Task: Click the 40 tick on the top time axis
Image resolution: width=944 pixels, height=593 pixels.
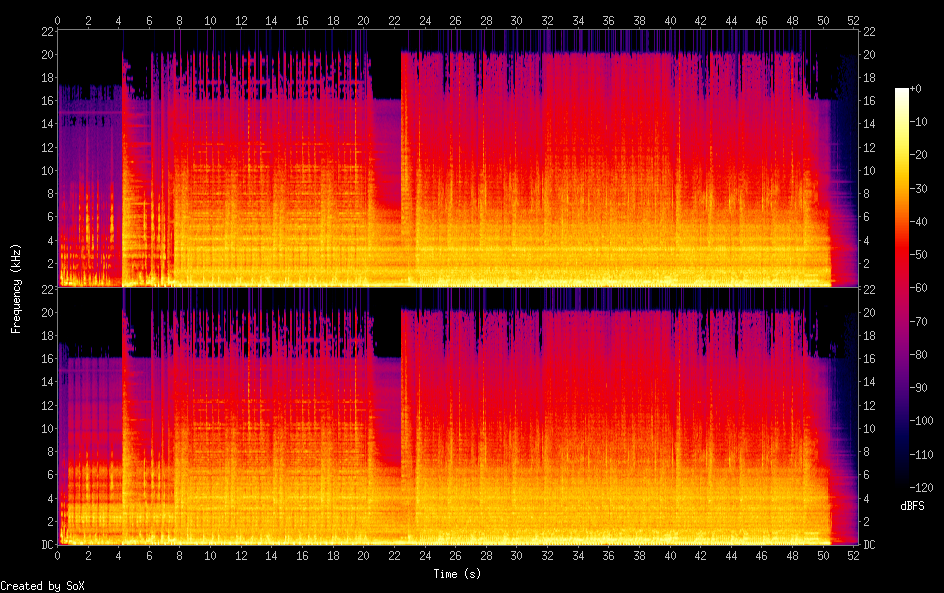Action: coord(670,20)
